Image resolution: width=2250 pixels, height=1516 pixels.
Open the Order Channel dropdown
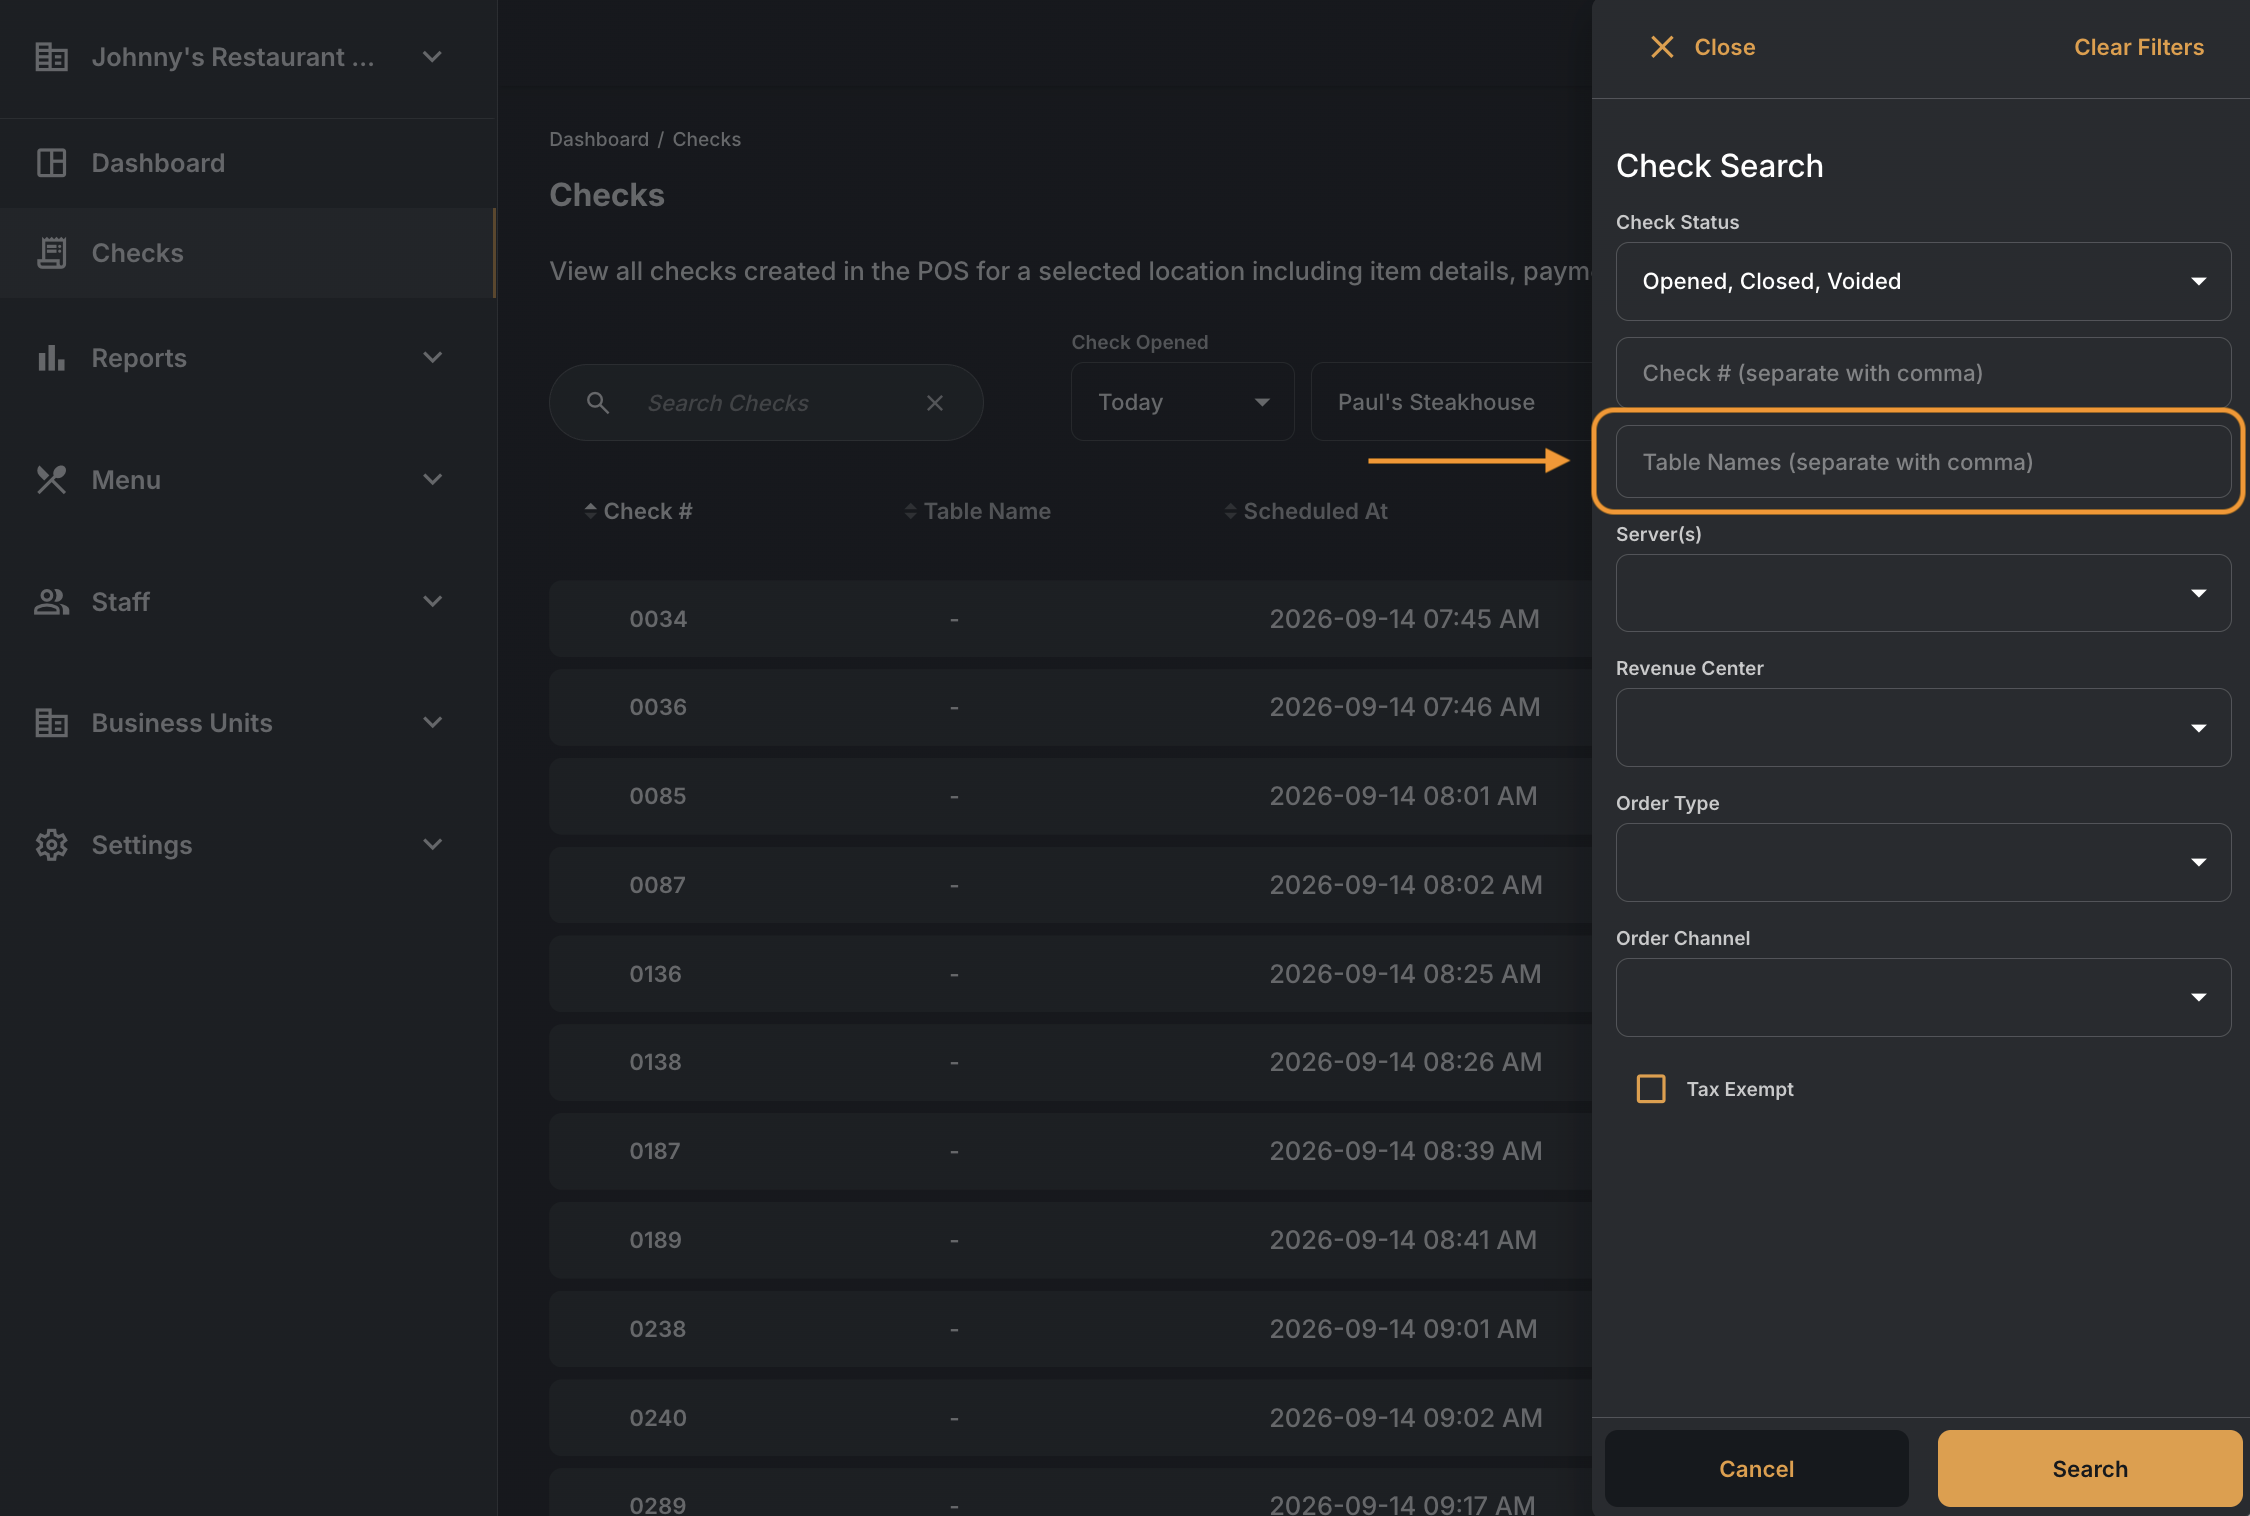[x=1923, y=998]
